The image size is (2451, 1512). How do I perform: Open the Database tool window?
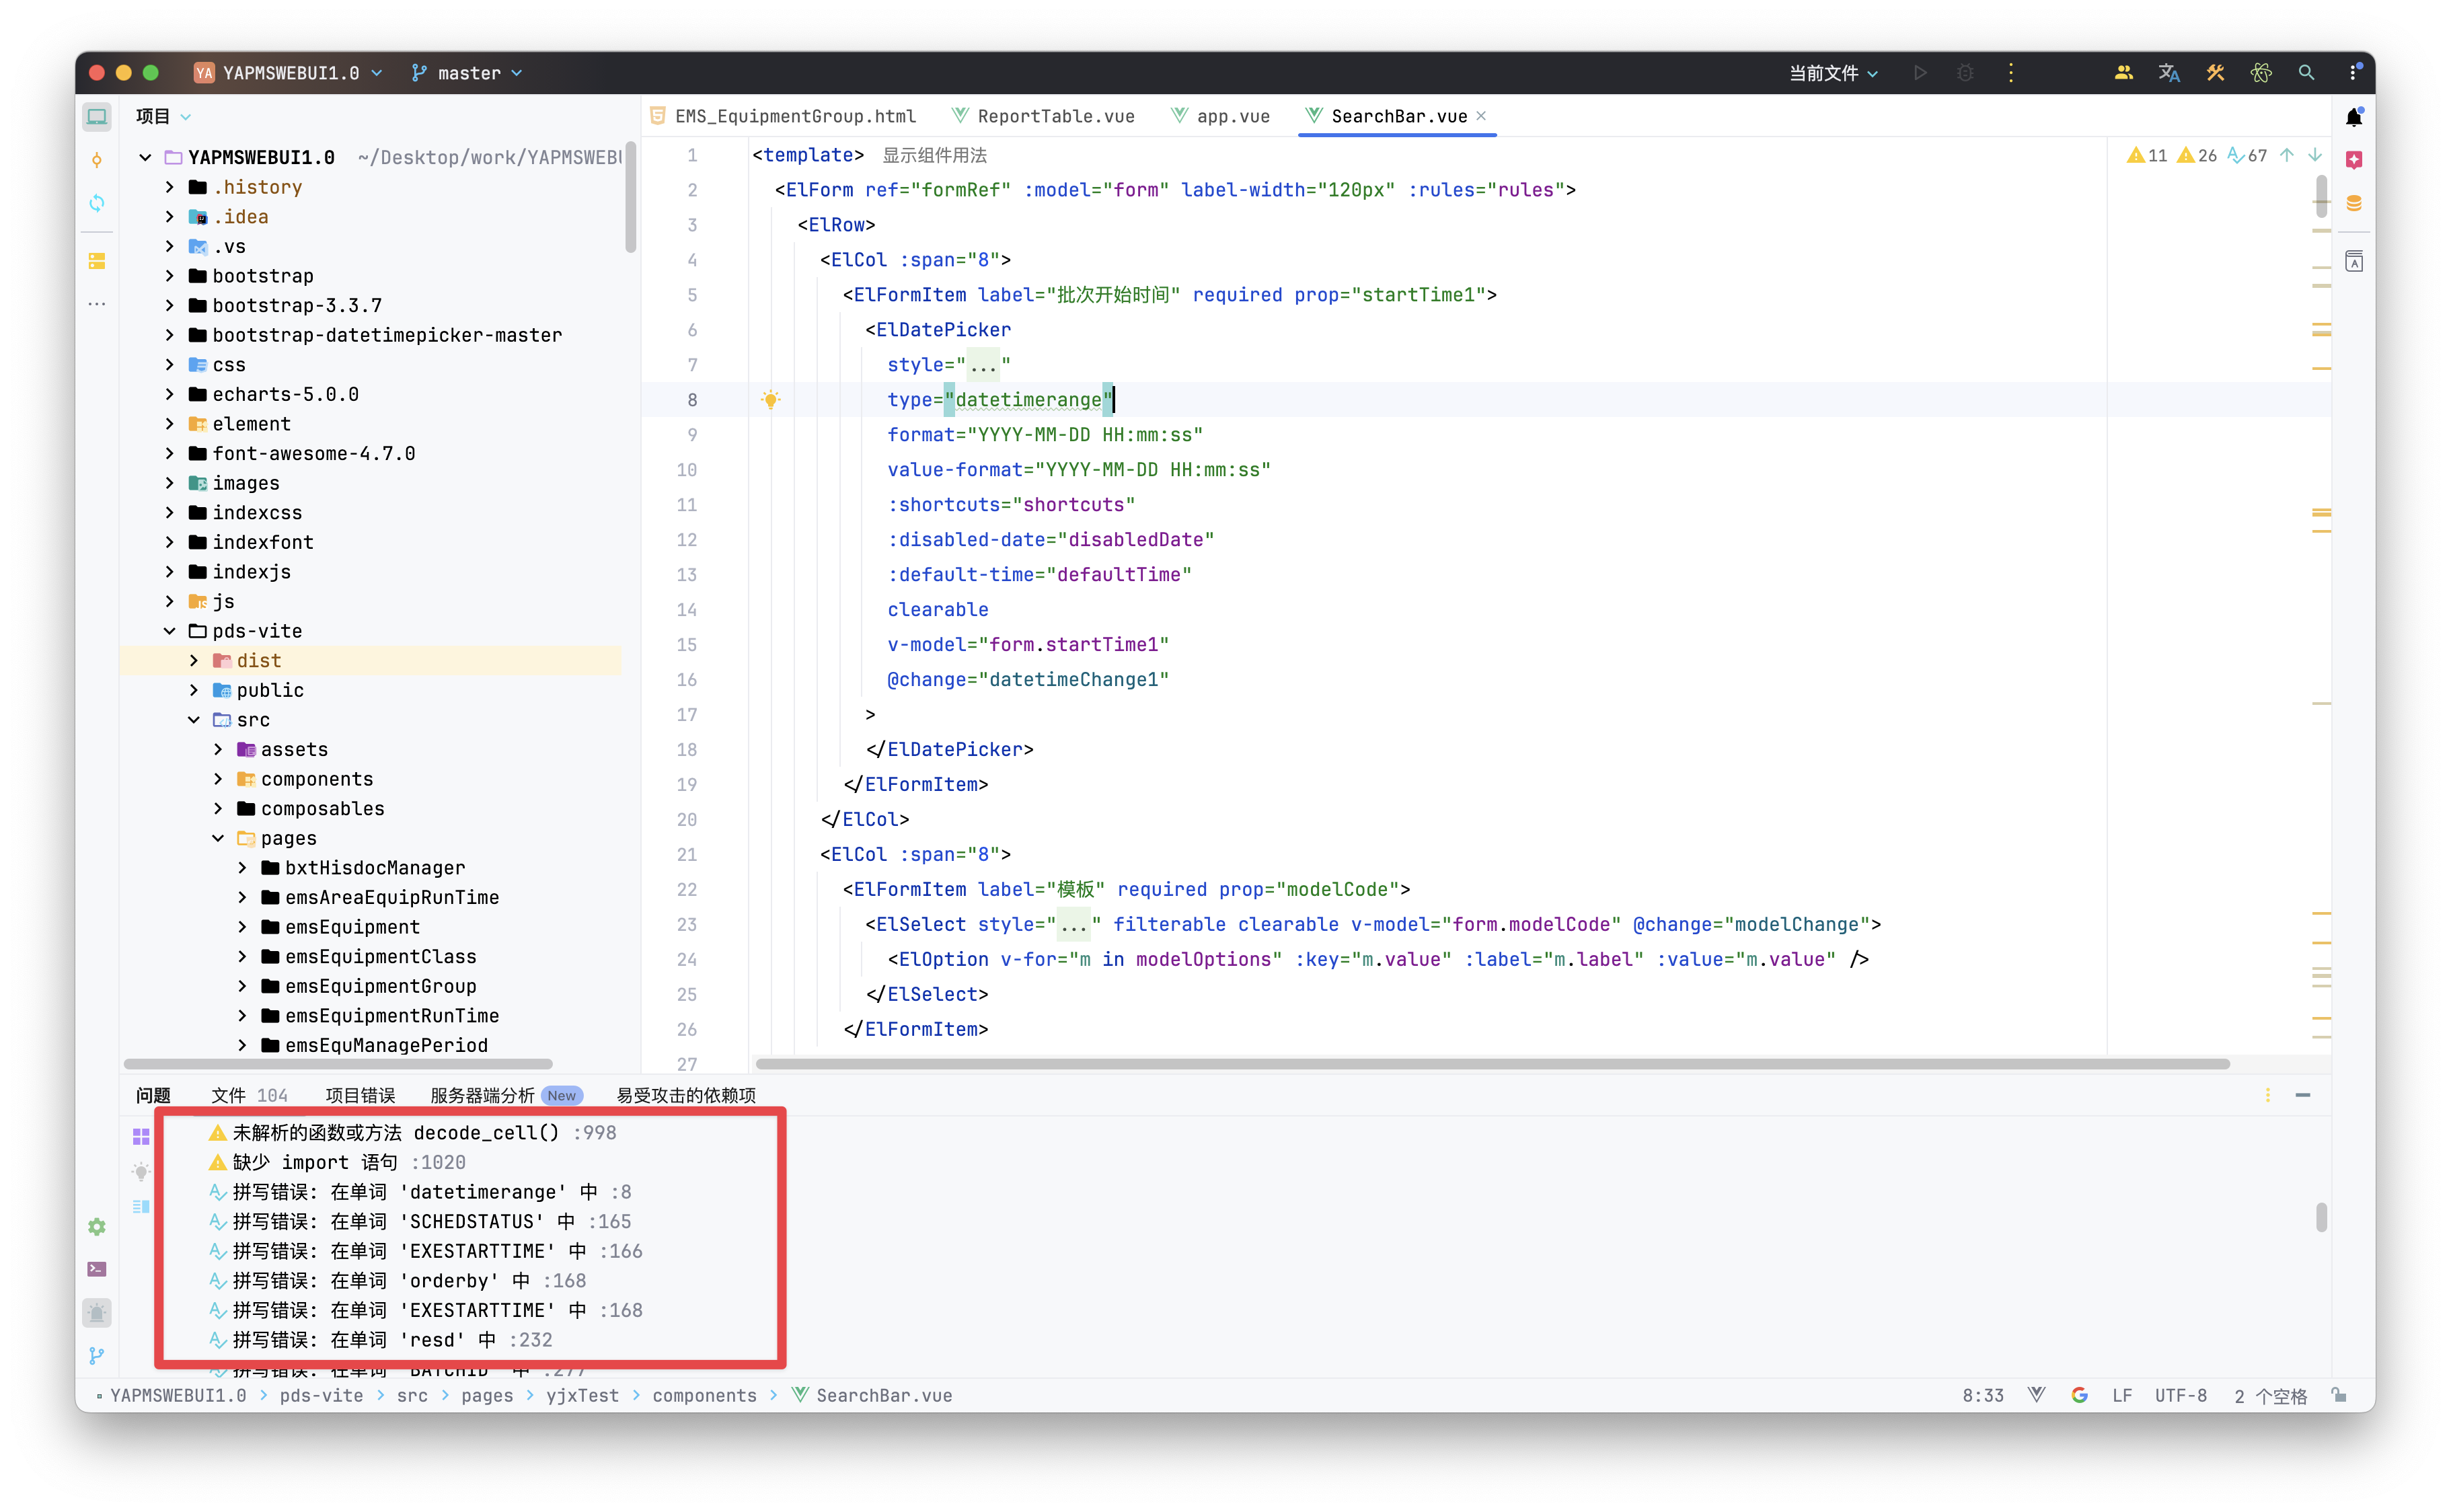(x=2354, y=203)
